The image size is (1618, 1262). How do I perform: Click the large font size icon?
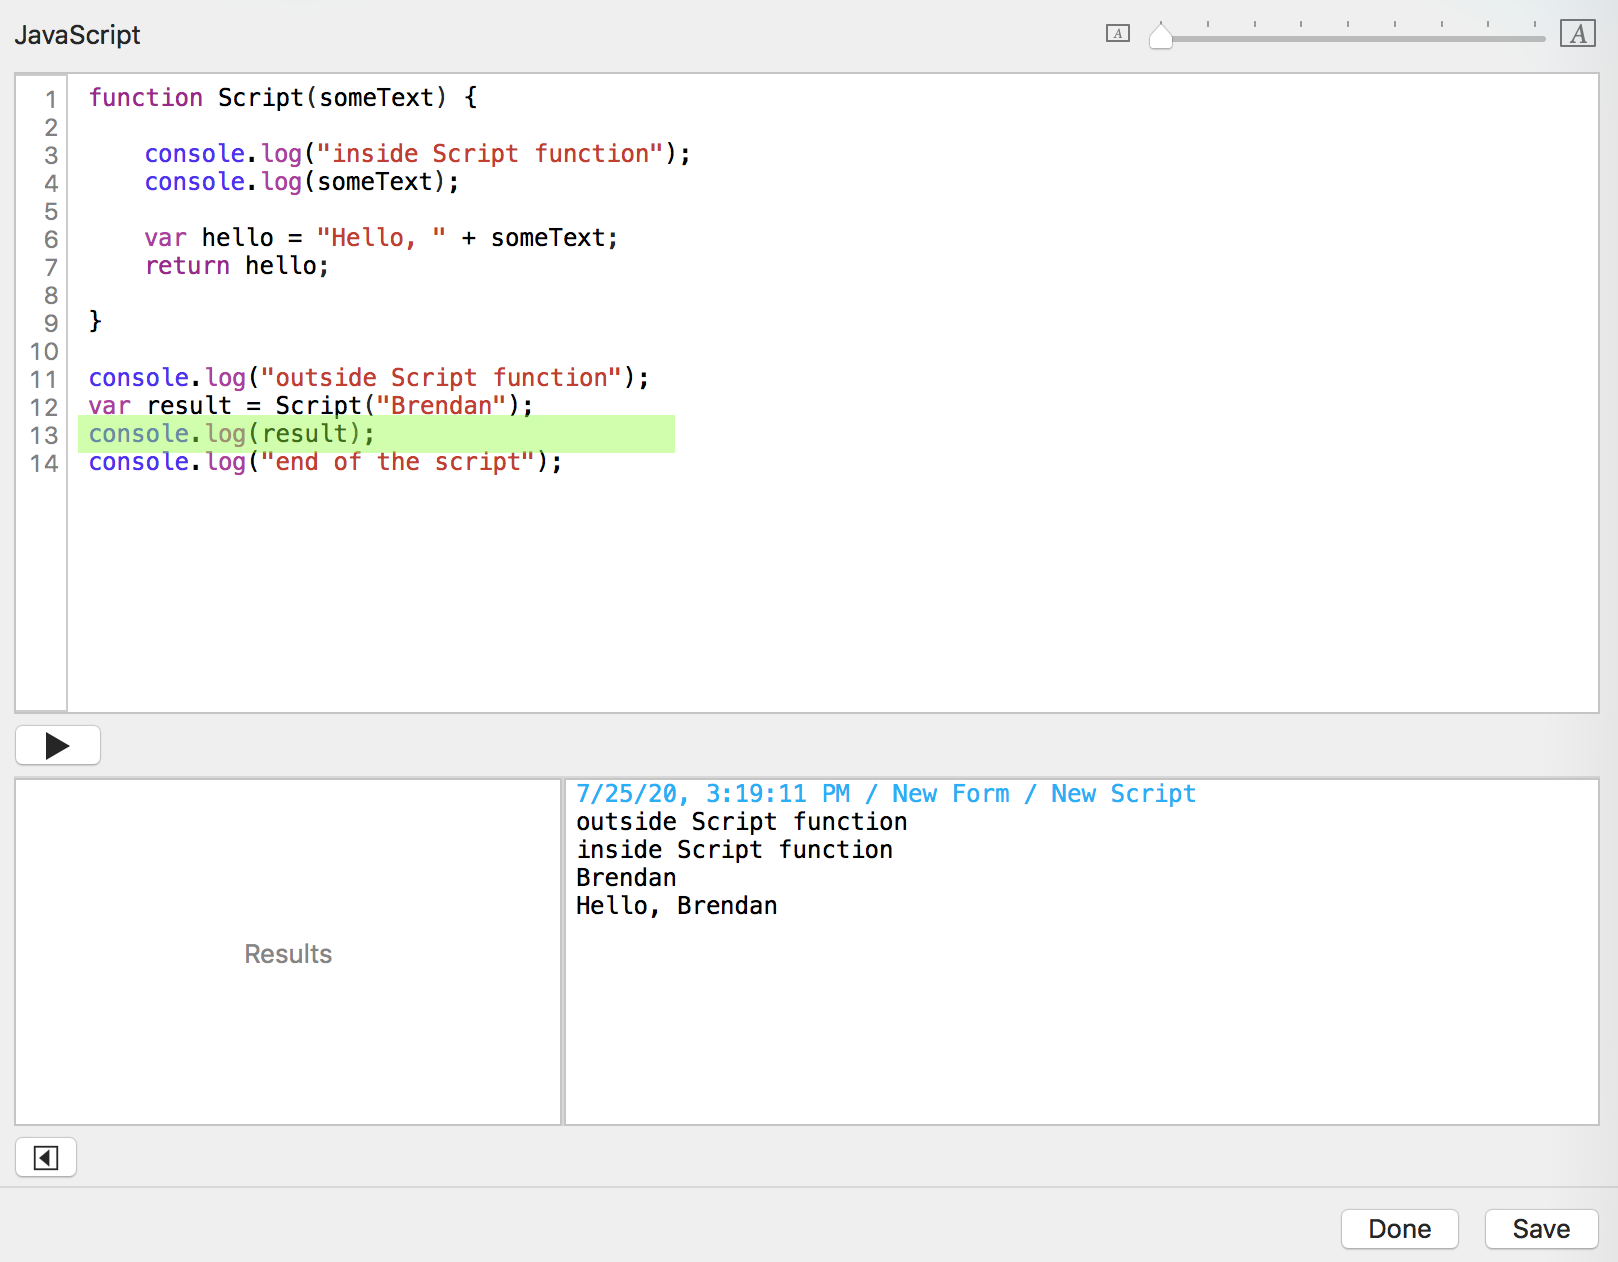[1577, 34]
